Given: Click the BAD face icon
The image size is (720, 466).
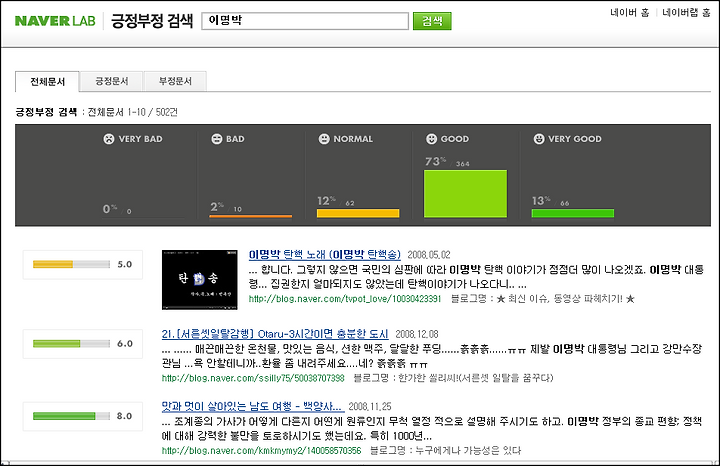Looking at the screenshot, I should 217,139.
